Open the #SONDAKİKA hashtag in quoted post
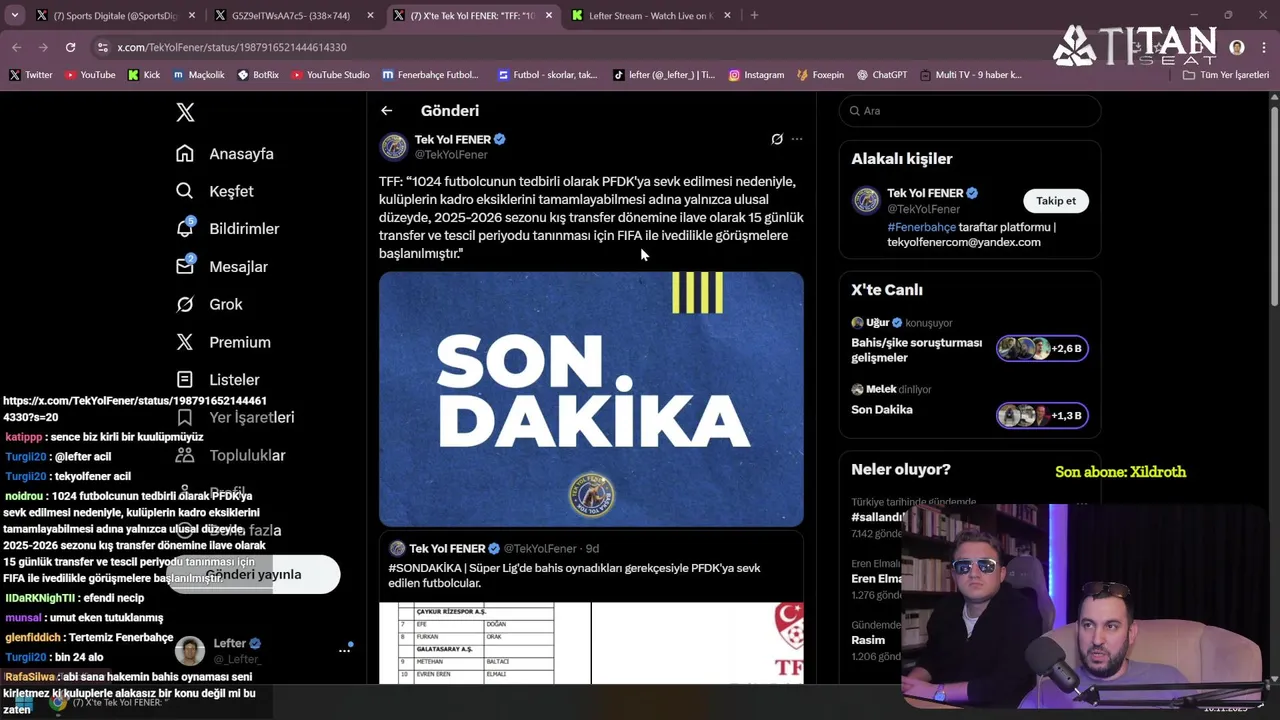1280x720 pixels. (x=424, y=568)
